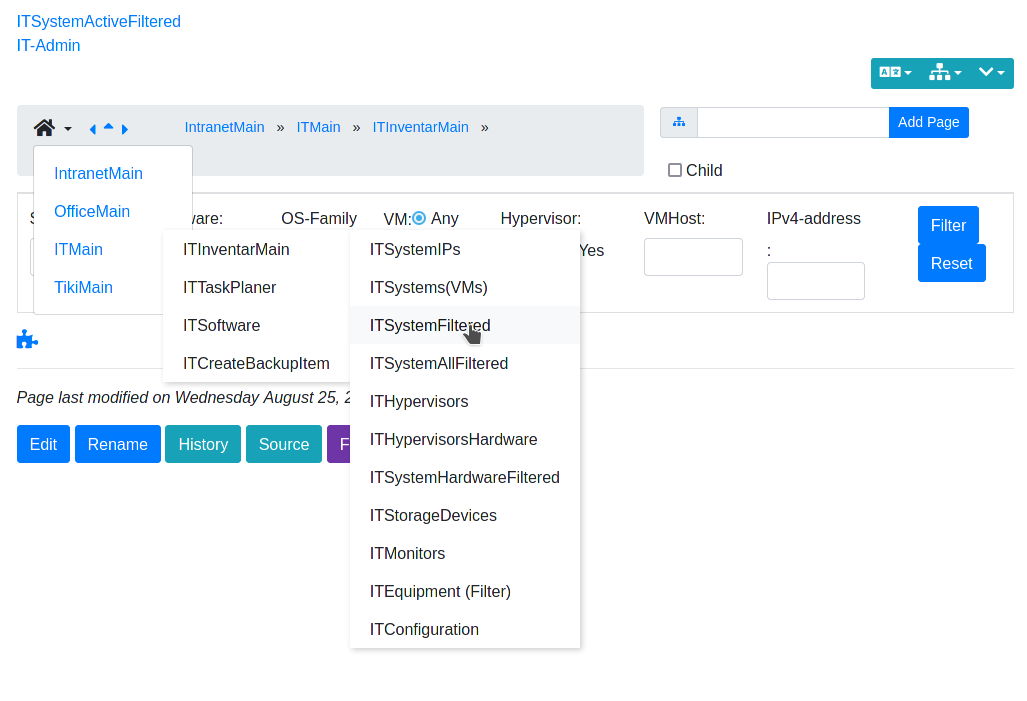Follow ITMain breadcrumb link
This screenshot has width=1027, height=701.
318,127
